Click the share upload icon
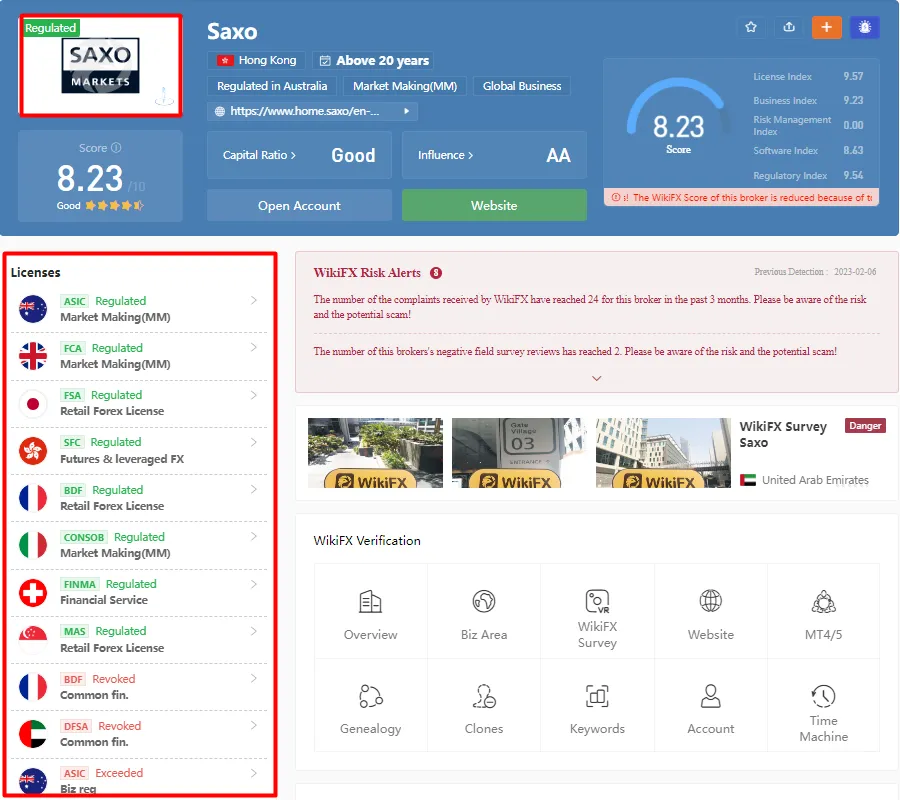 coord(789,28)
